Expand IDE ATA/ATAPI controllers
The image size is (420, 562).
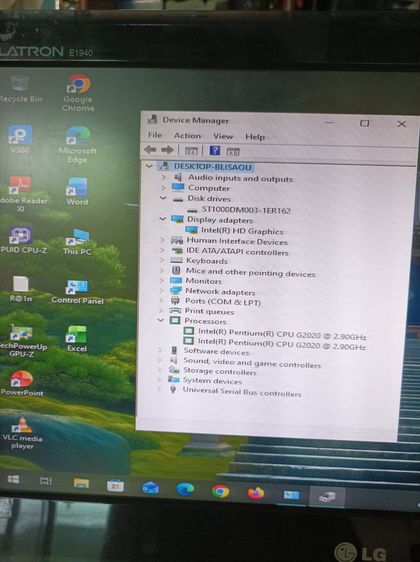[162, 250]
